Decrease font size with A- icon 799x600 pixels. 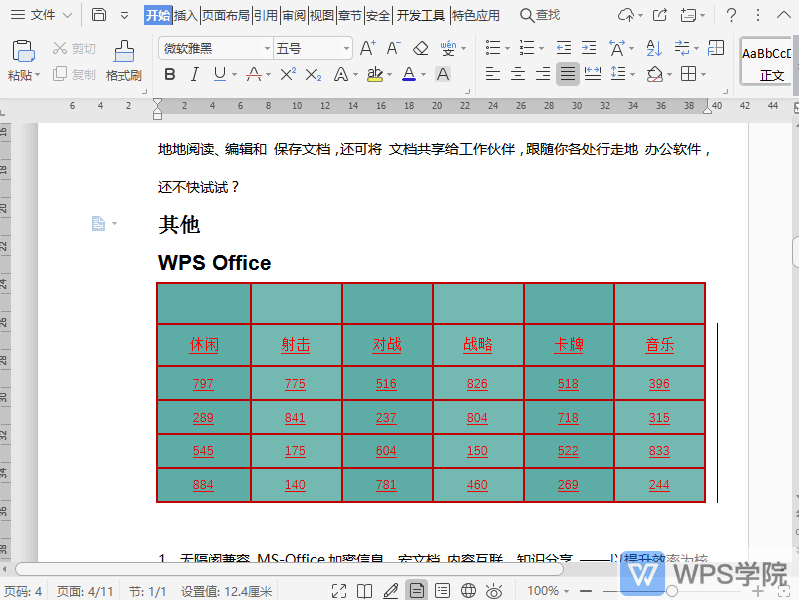tap(393, 48)
